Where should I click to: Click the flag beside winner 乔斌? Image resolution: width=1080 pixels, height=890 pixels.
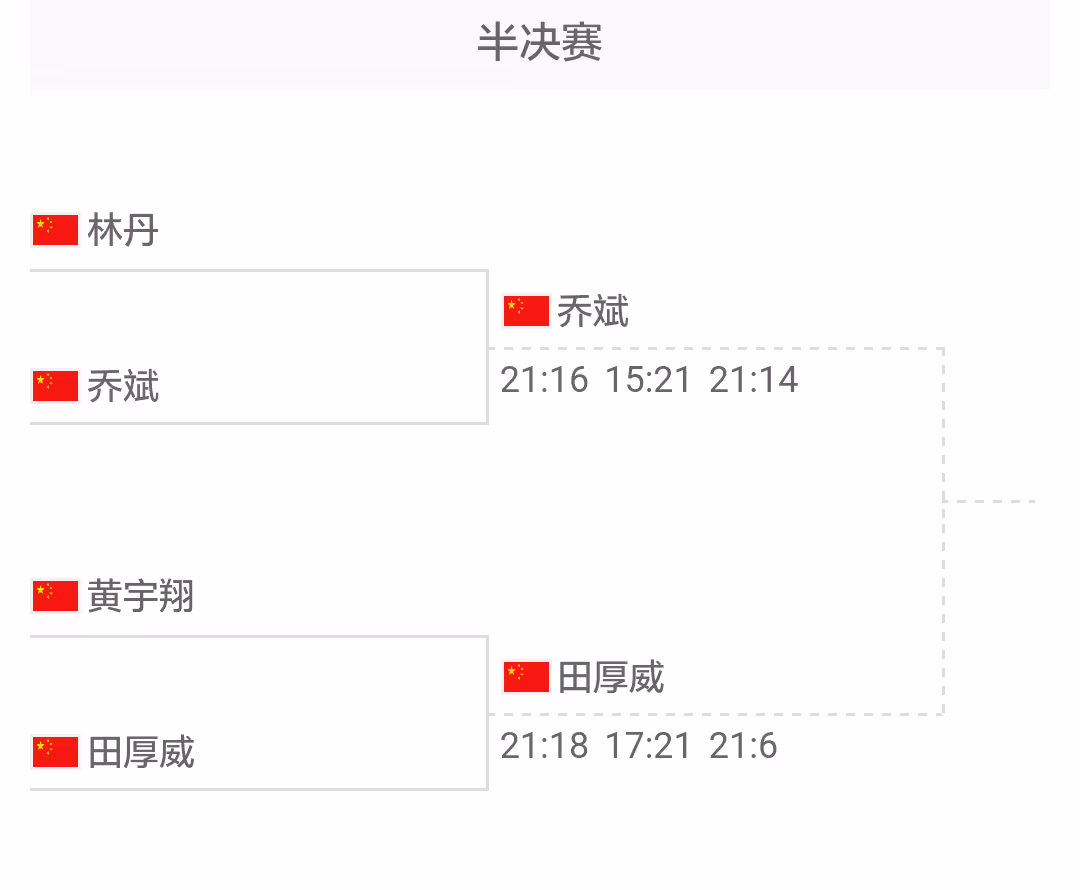tap(526, 311)
